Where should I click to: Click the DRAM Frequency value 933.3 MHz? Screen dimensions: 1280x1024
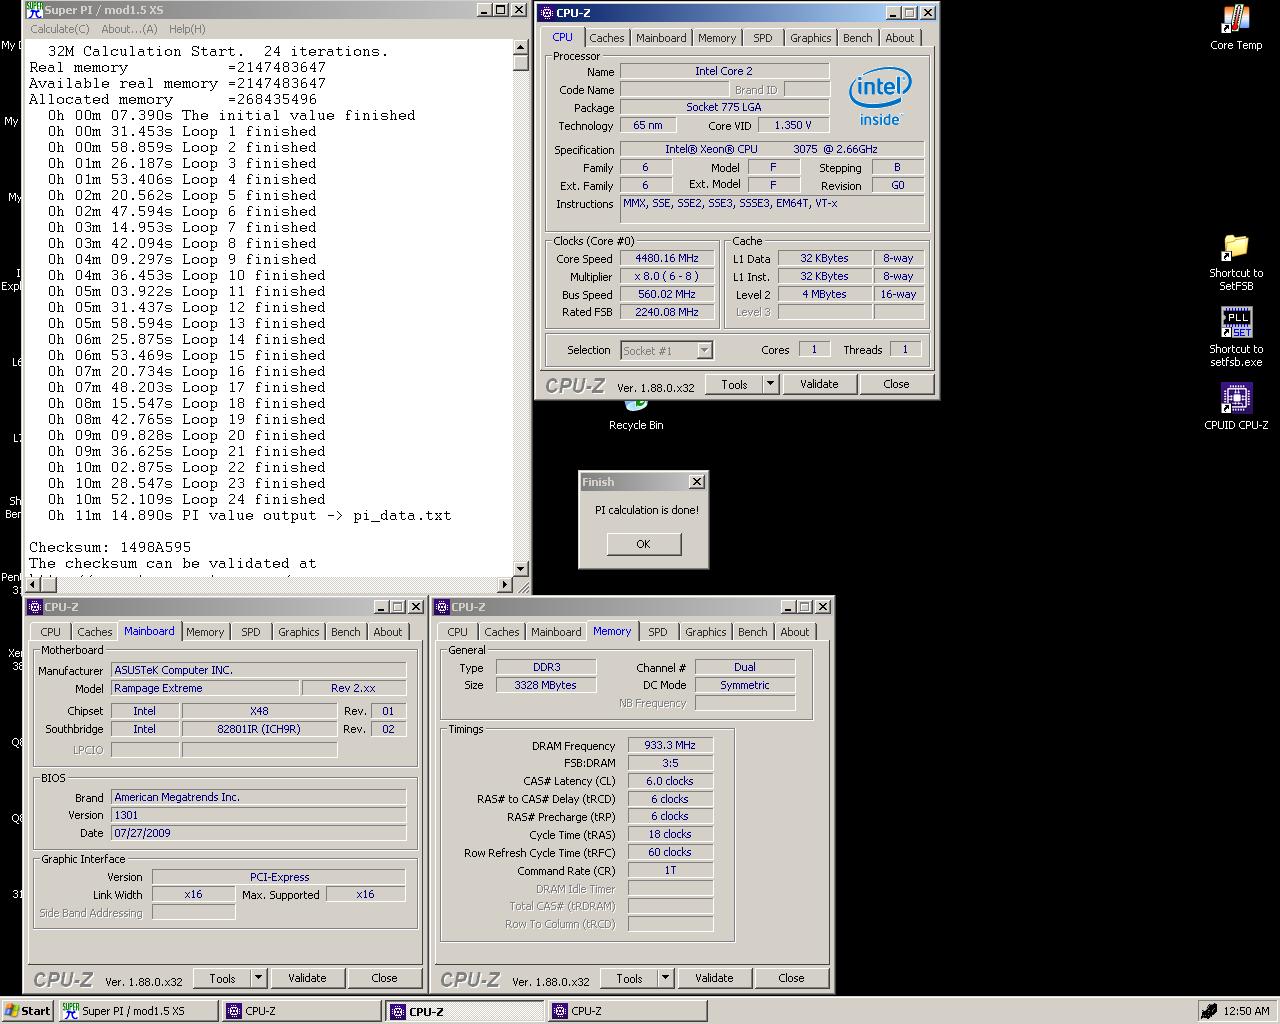click(x=670, y=745)
